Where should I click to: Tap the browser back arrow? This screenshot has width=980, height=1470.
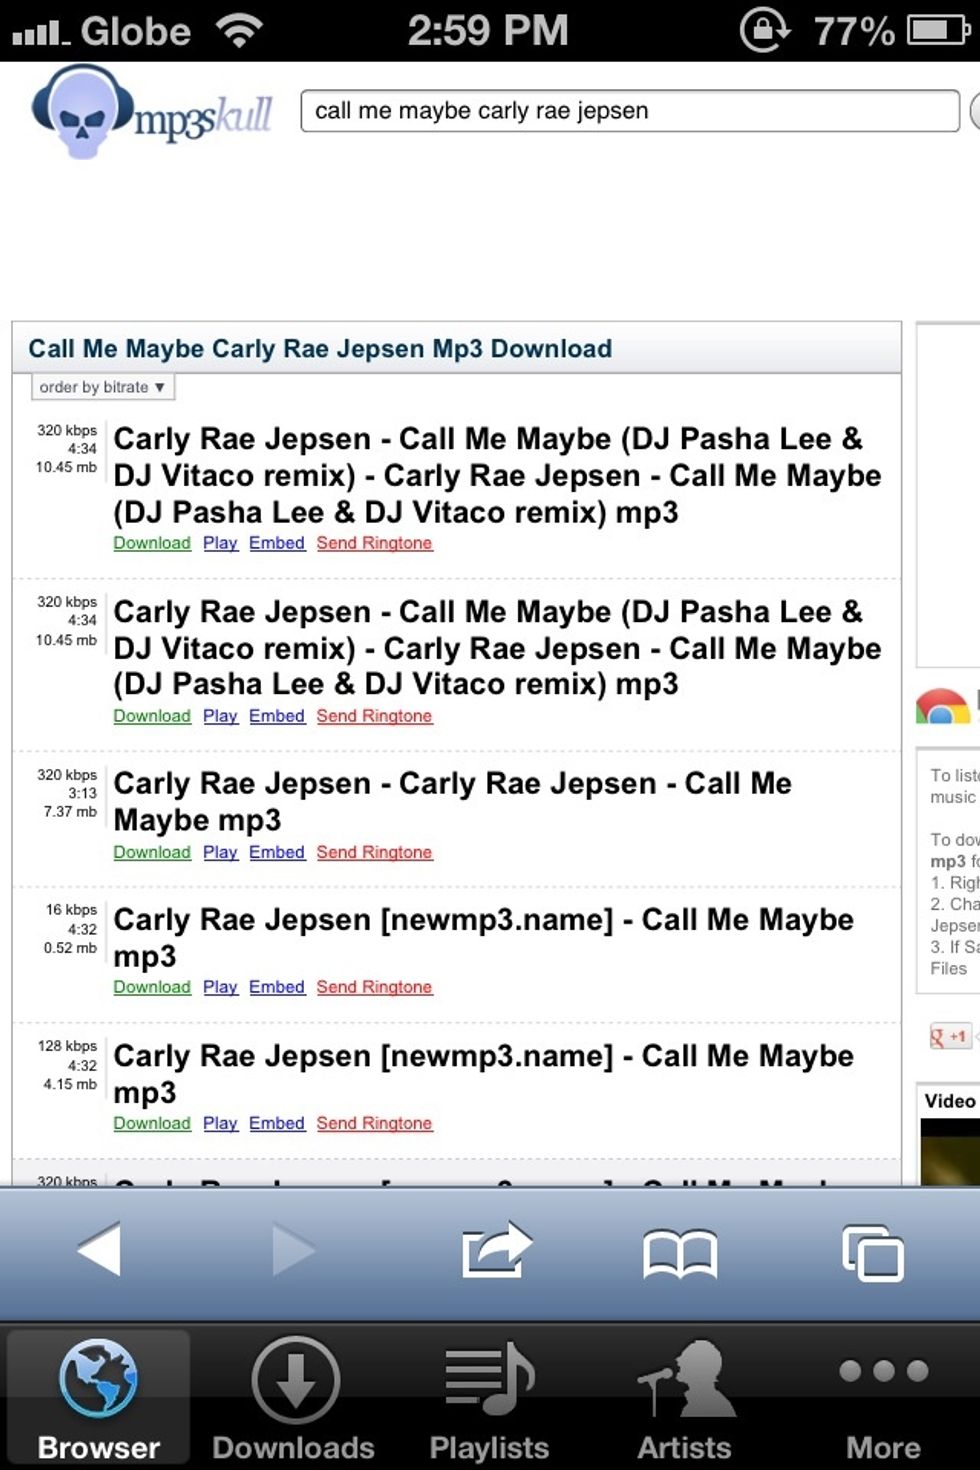point(100,1249)
